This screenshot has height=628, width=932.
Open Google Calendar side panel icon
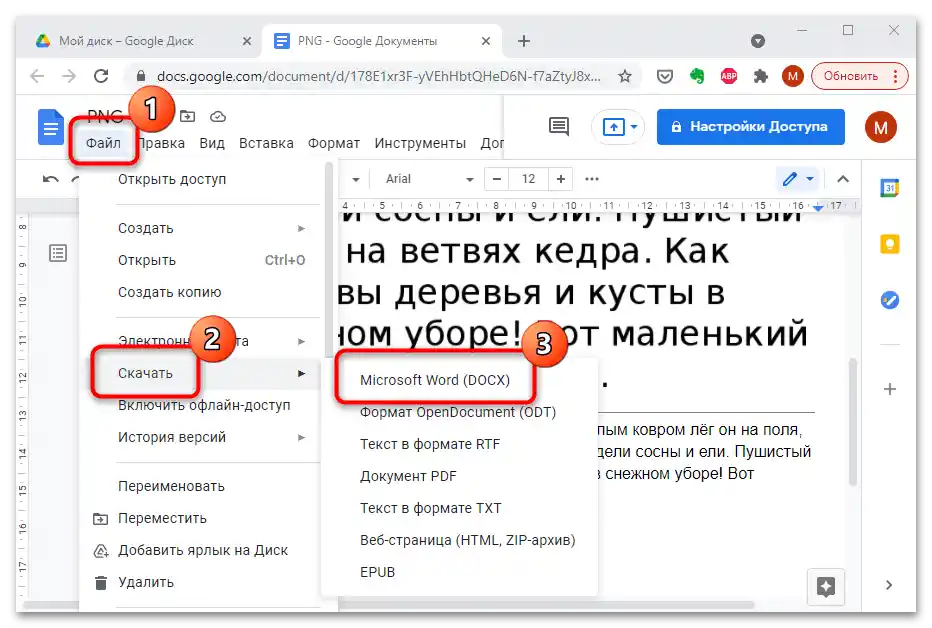(x=889, y=188)
